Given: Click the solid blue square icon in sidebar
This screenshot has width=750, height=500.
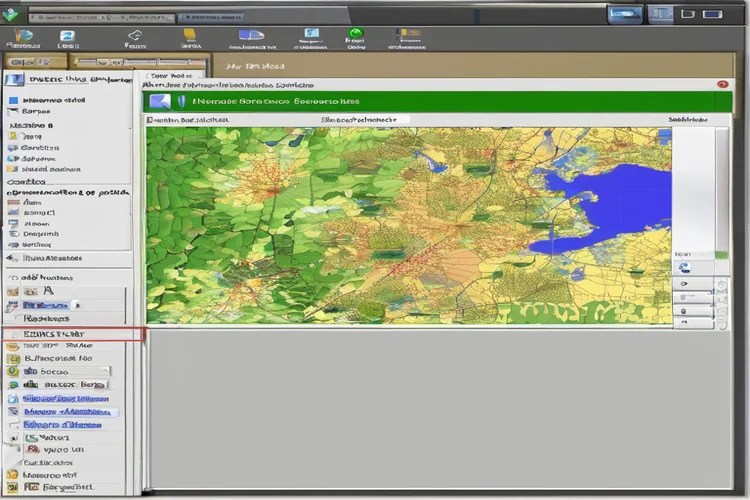Looking at the screenshot, I should tap(13, 100).
